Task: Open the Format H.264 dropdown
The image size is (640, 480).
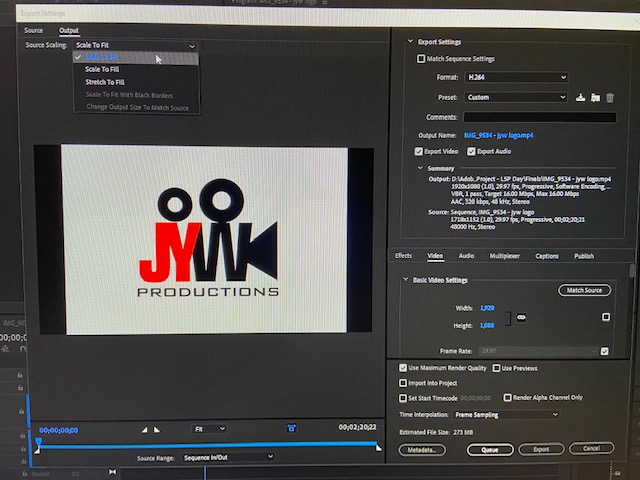Action: point(516,77)
